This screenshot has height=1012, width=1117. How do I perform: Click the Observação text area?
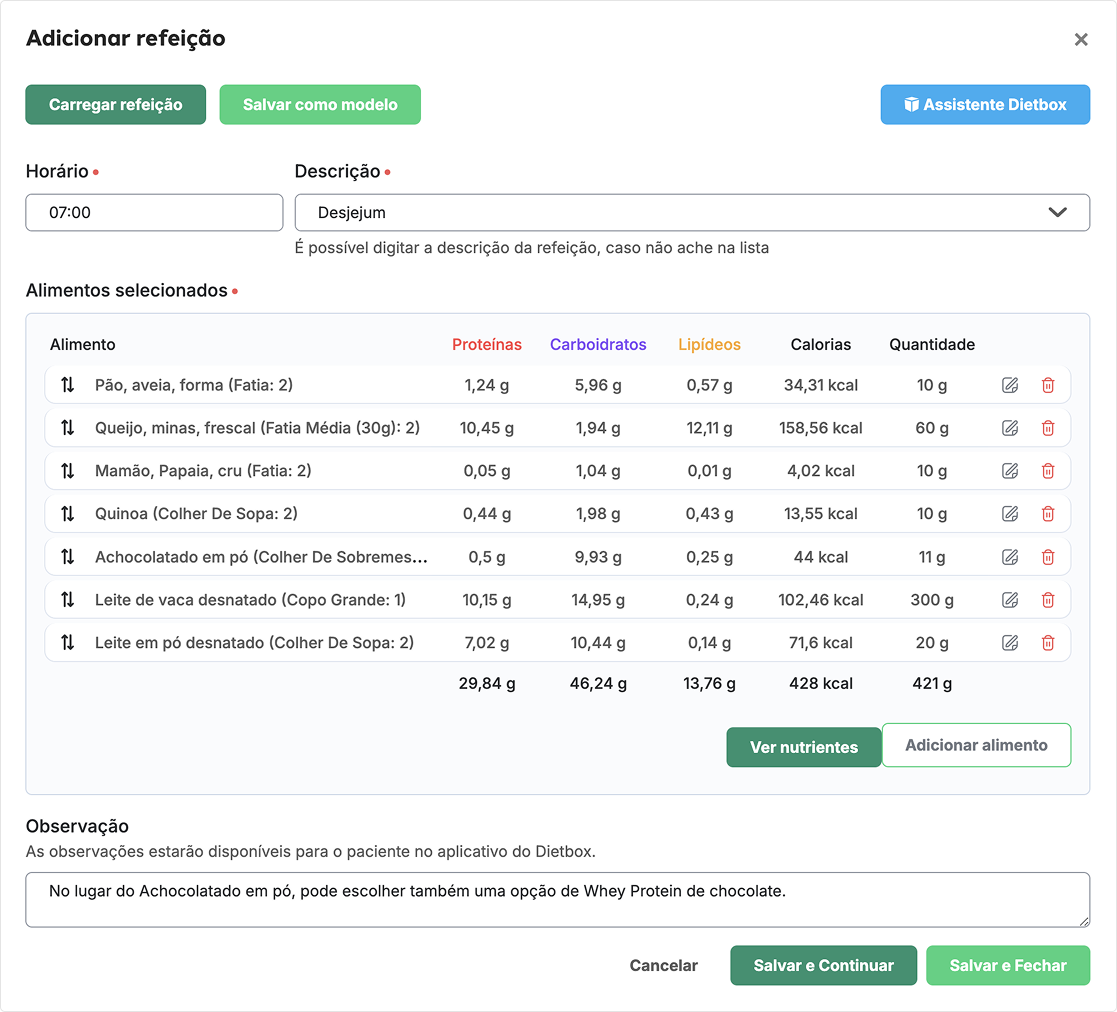557,899
